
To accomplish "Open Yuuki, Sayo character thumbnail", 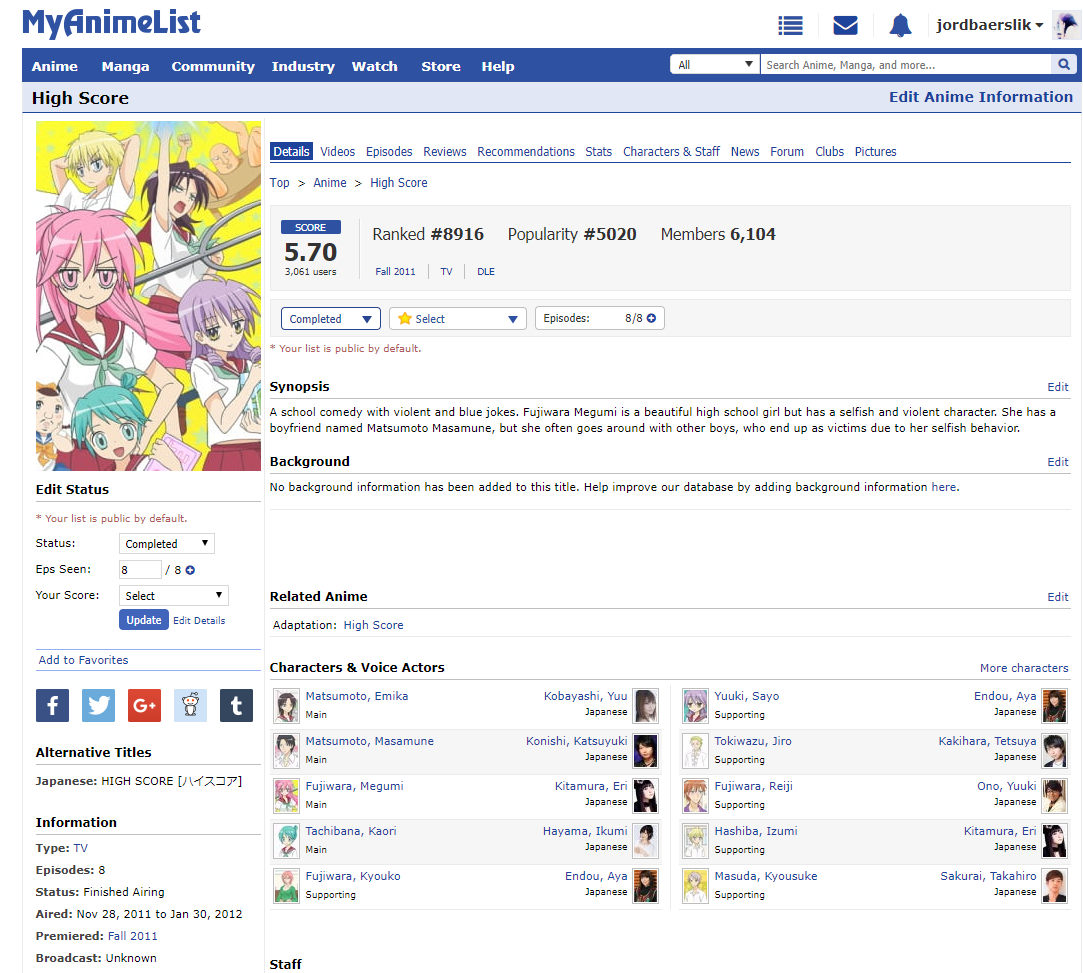I will pos(695,706).
